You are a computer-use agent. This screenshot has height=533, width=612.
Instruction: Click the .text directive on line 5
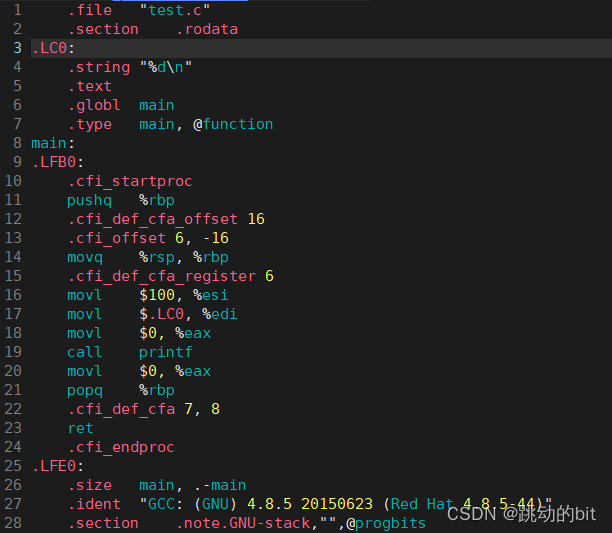(x=90, y=86)
